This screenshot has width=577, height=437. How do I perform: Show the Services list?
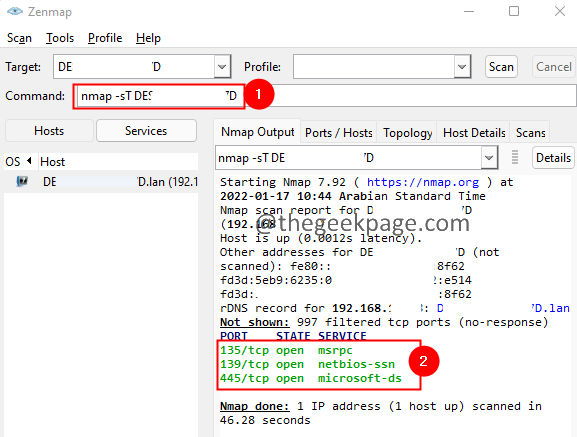[146, 131]
